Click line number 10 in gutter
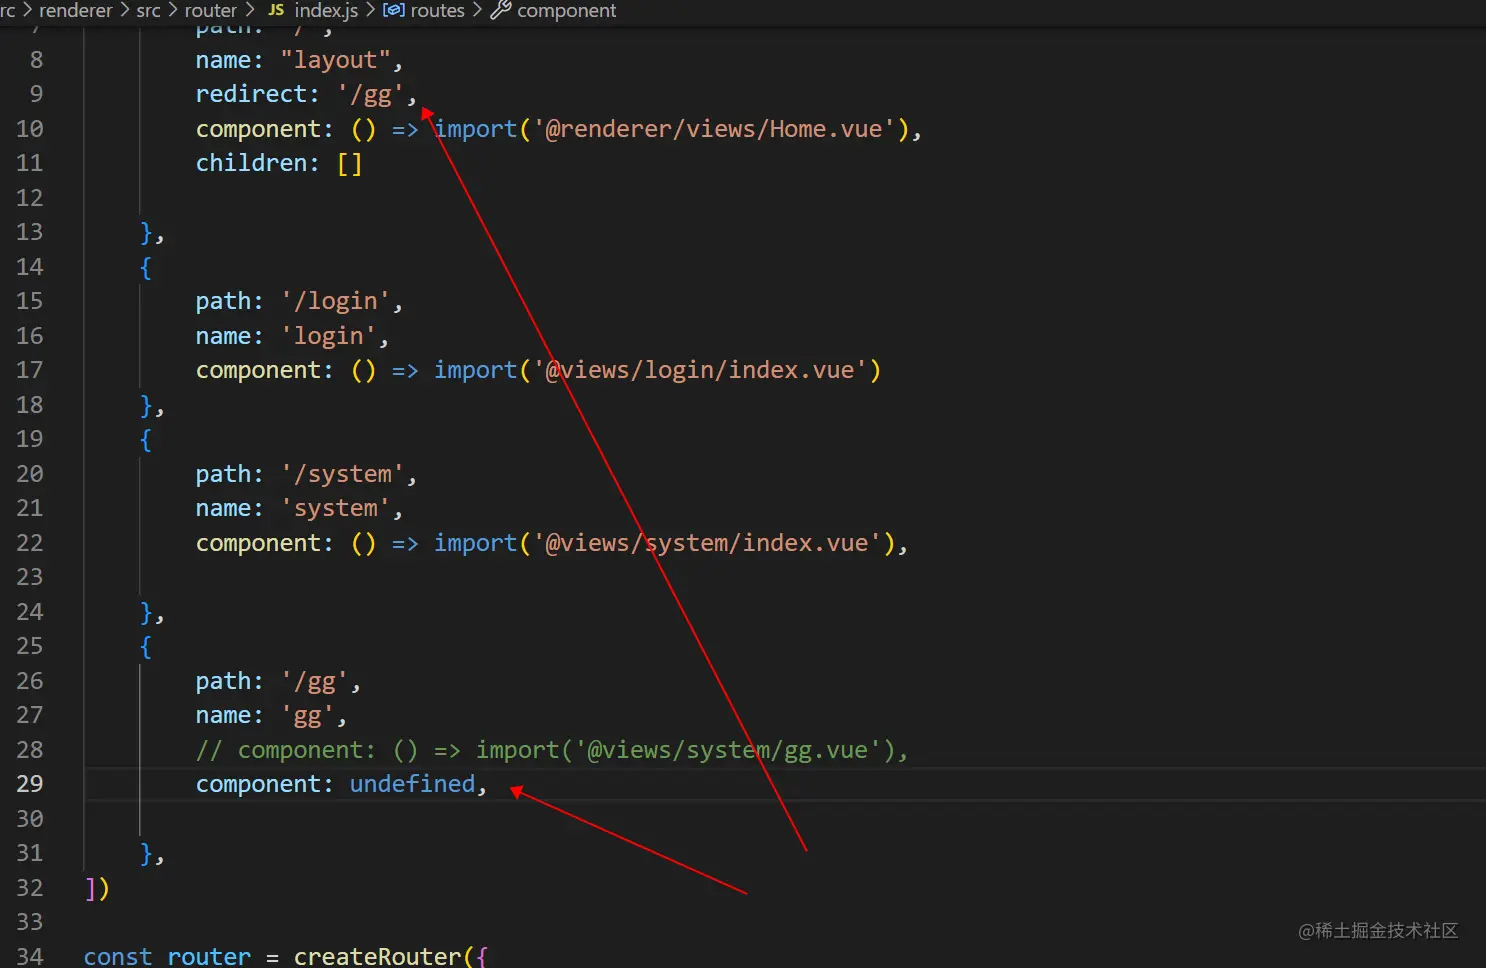The height and width of the screenshot is (968, 1486). (x=30, y=129)
